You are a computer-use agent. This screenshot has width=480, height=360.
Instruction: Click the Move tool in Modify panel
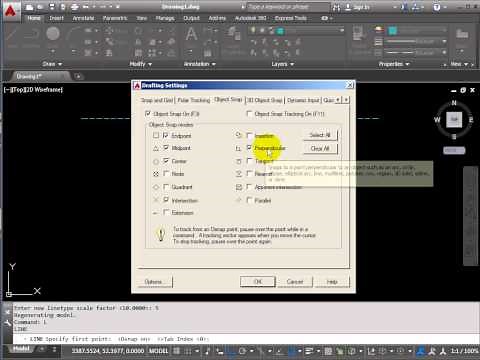point(109,31)
